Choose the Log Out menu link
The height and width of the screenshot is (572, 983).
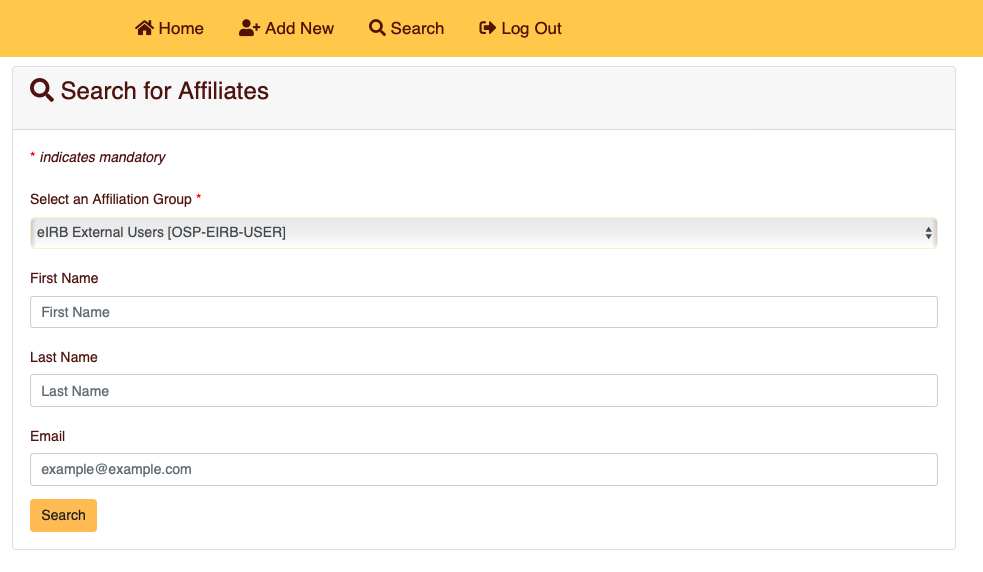[531, 28]
